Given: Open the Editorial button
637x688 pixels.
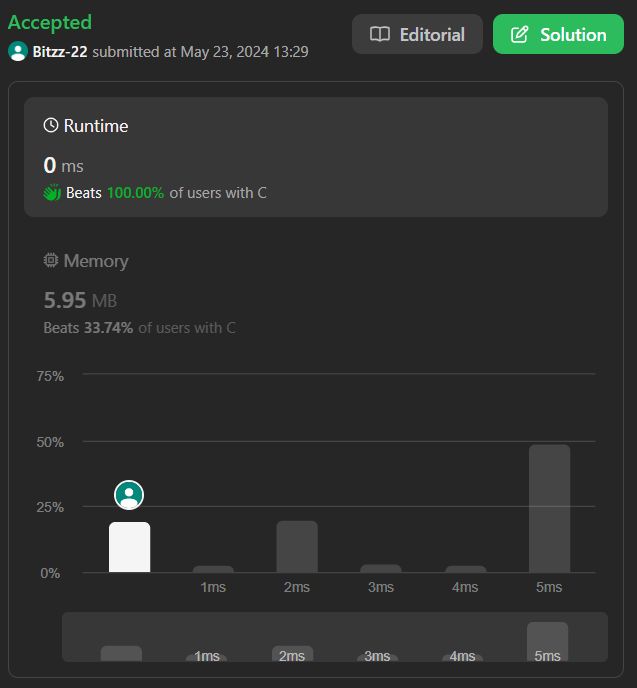Looking at the screenshot, I should [417, 34].
